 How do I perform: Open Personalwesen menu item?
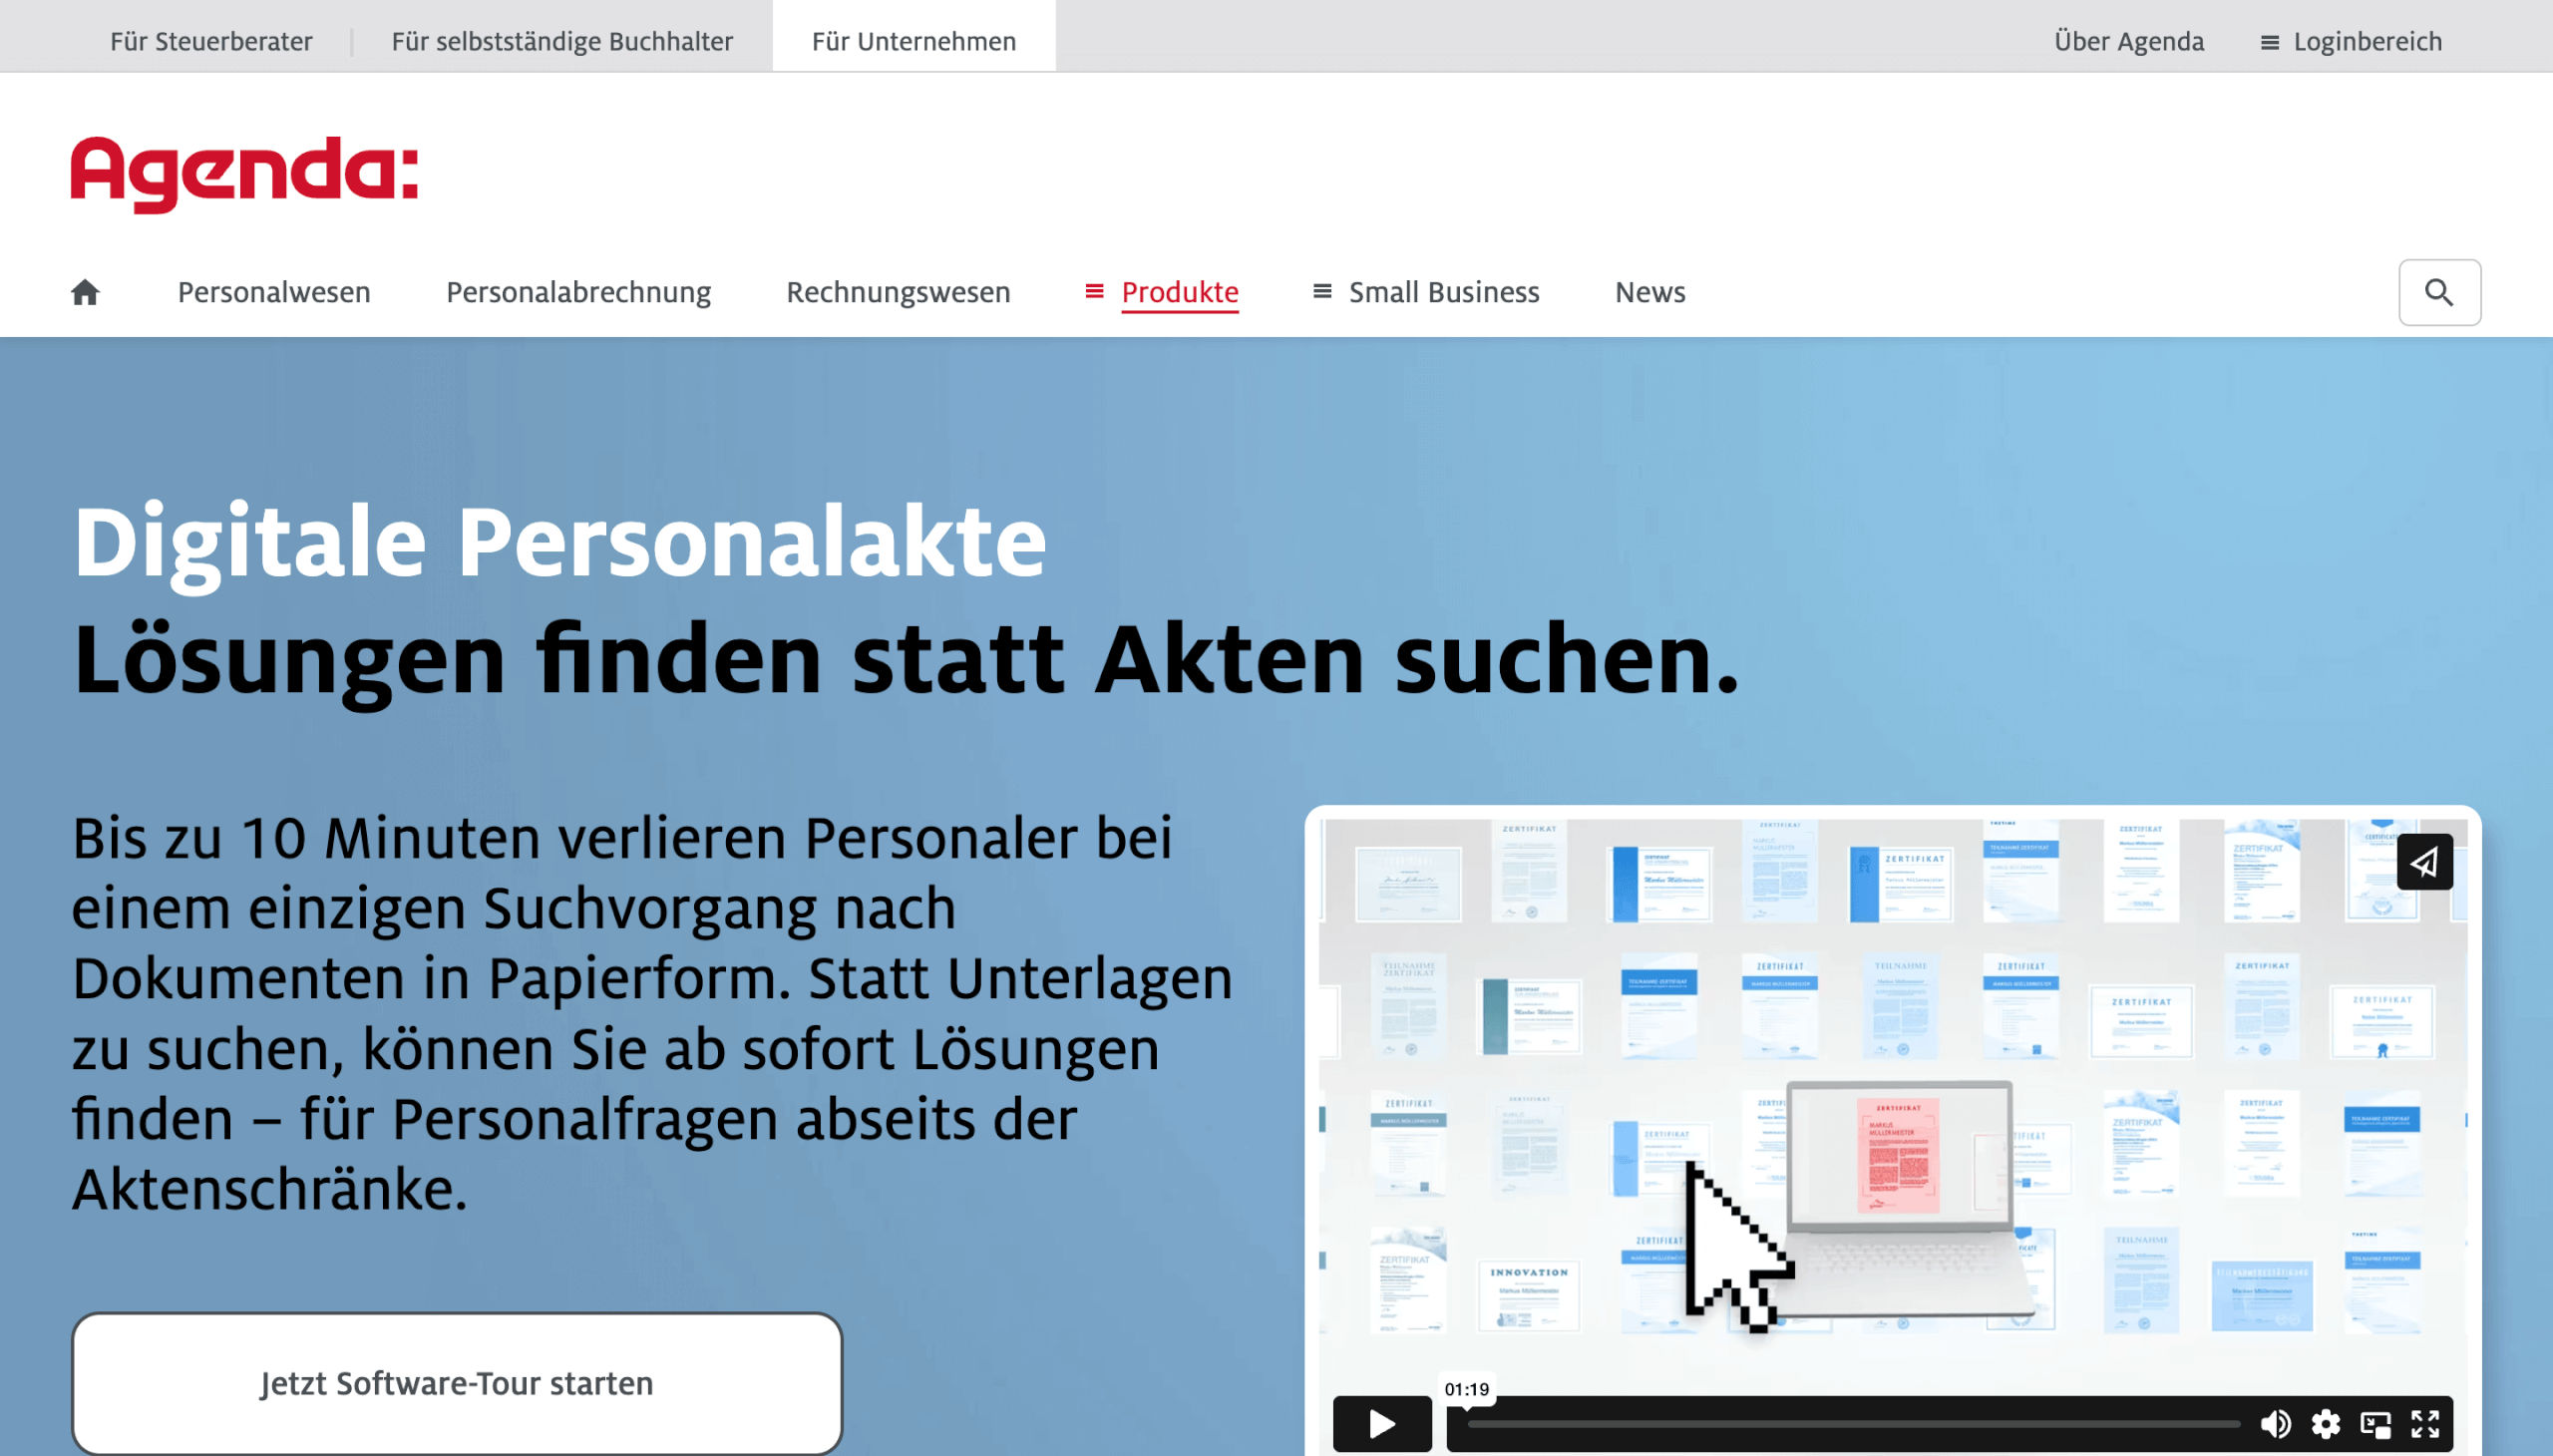coord(274,292)
